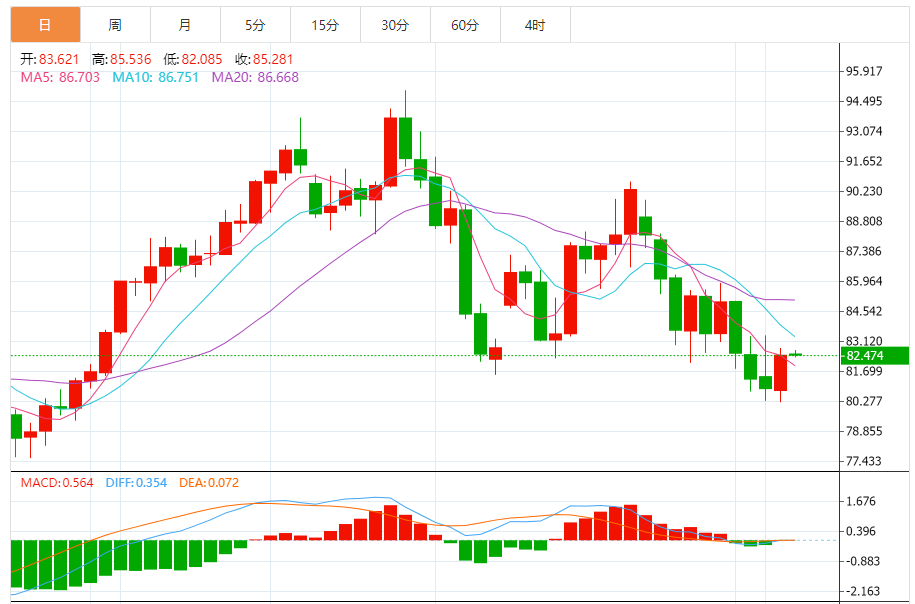915x604 pixels.
Task: Click the DIFF:0.354 indicator label
Action: [x=137, y=483]
